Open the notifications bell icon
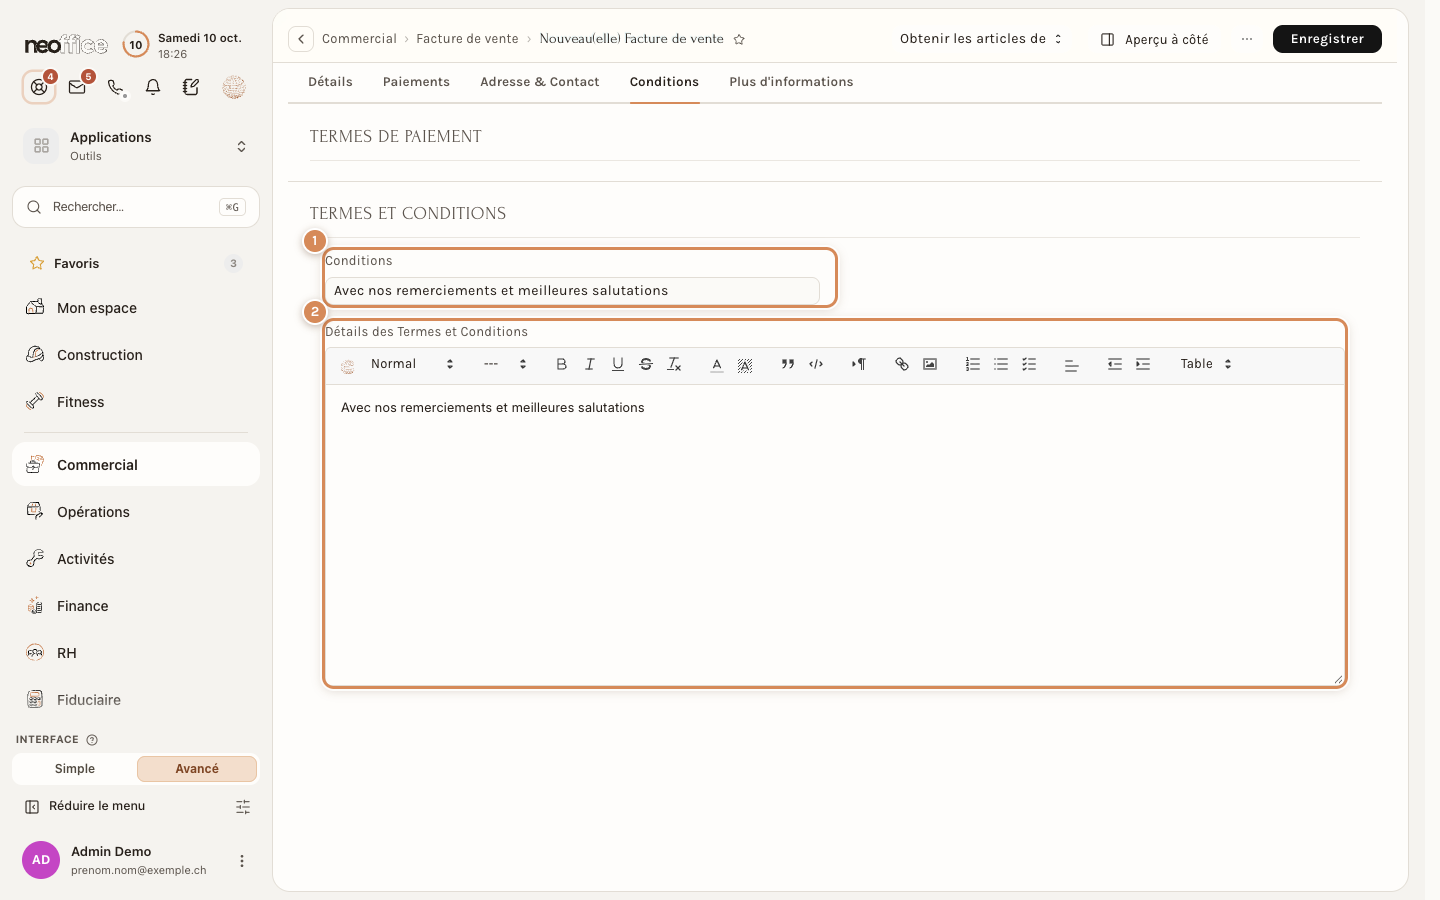This screenshot has height=900, width=1440. tap(153, 87)
